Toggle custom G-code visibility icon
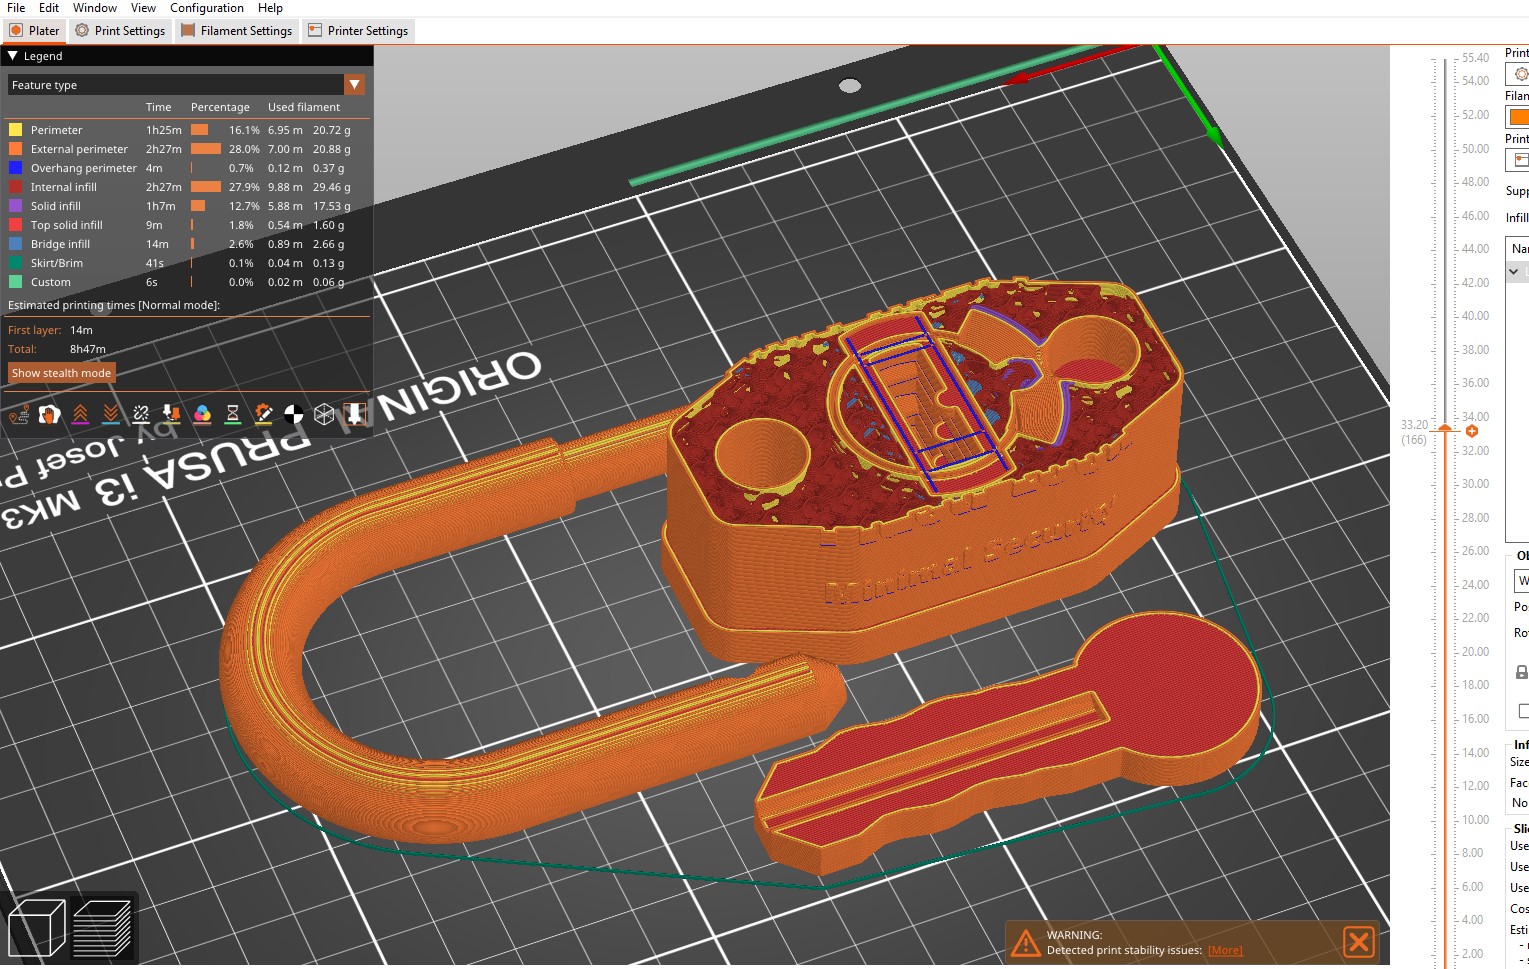 tap(263, 414)
